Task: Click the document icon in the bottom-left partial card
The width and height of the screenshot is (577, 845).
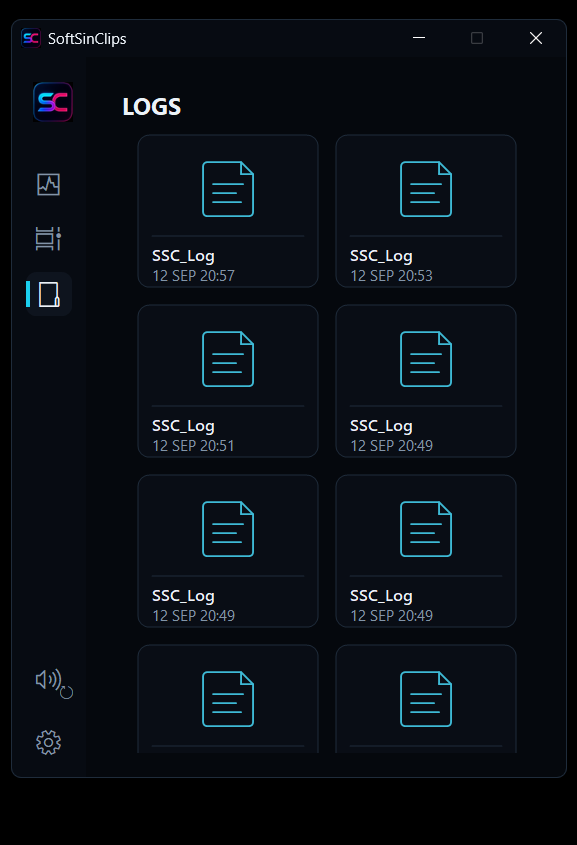Action: tap(228, 699)
